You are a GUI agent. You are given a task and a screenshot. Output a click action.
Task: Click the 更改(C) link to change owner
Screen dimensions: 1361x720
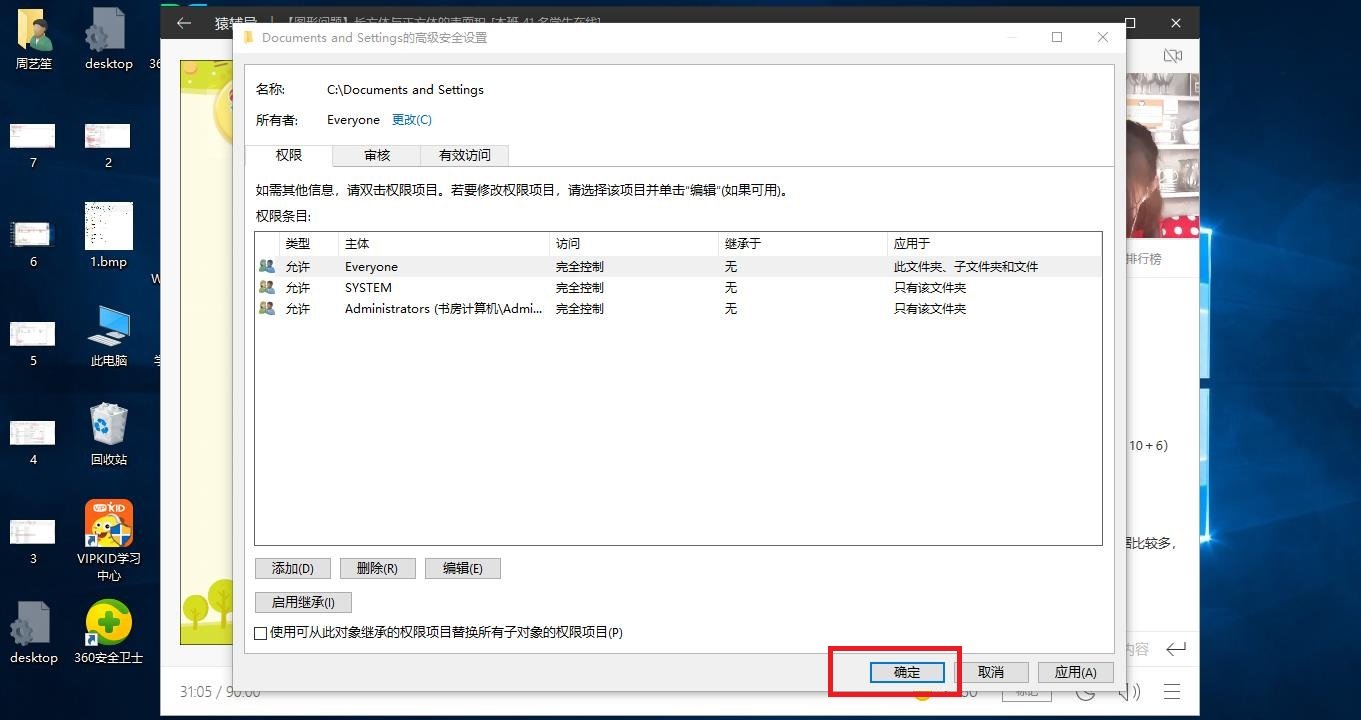click(411, 119)
